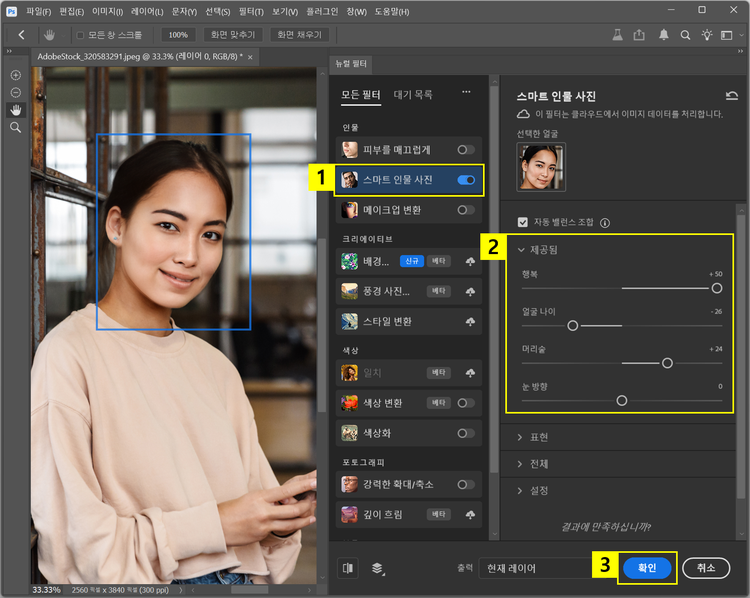Select the zoom in plus tool

(x=15, y=75)
